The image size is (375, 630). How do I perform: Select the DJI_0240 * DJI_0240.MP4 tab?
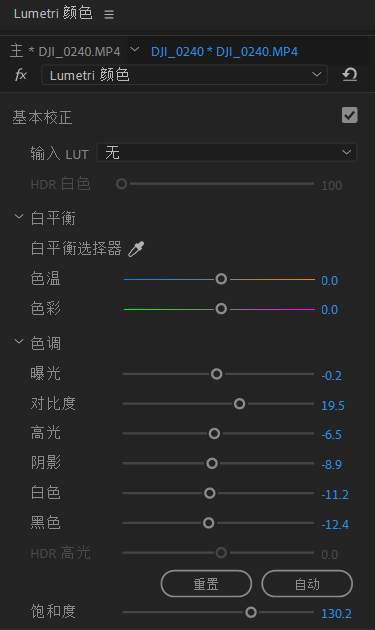tap(224, 51)
